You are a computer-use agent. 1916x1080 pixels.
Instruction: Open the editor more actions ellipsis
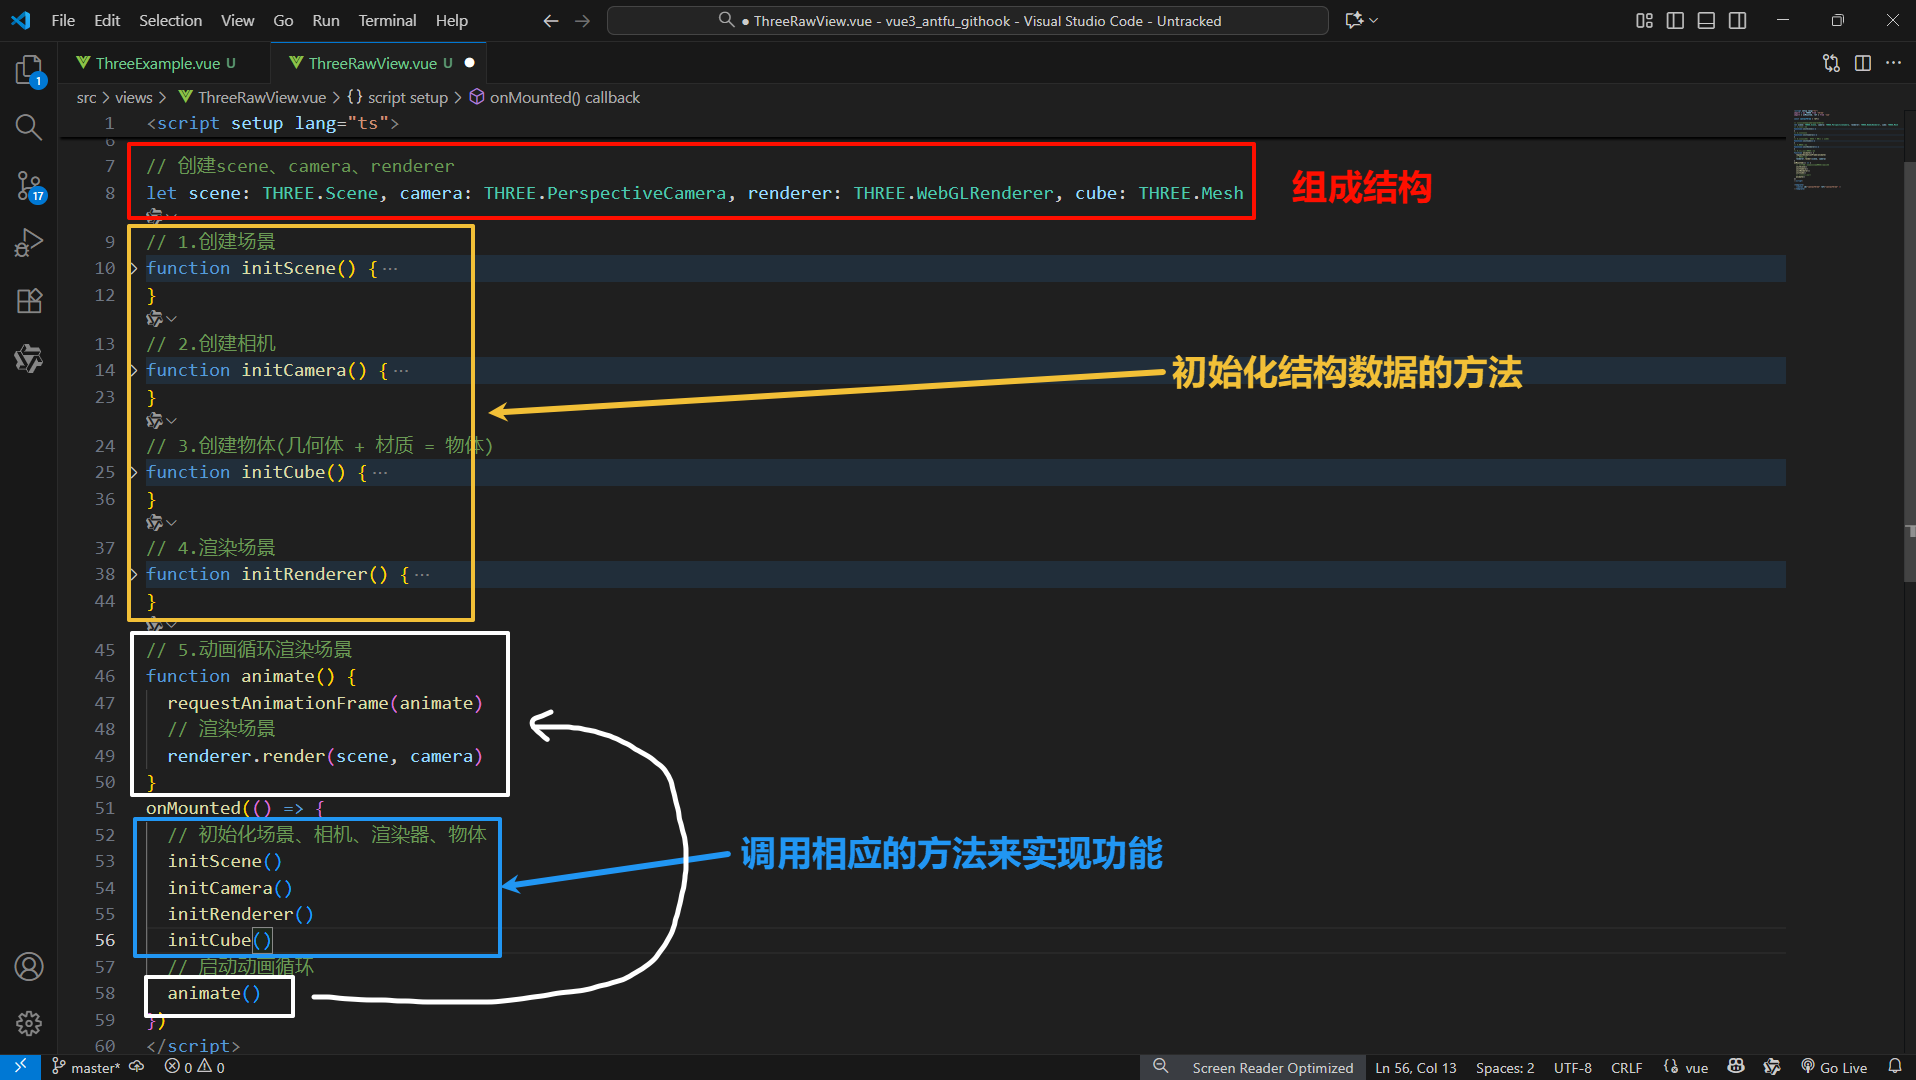1893,63
